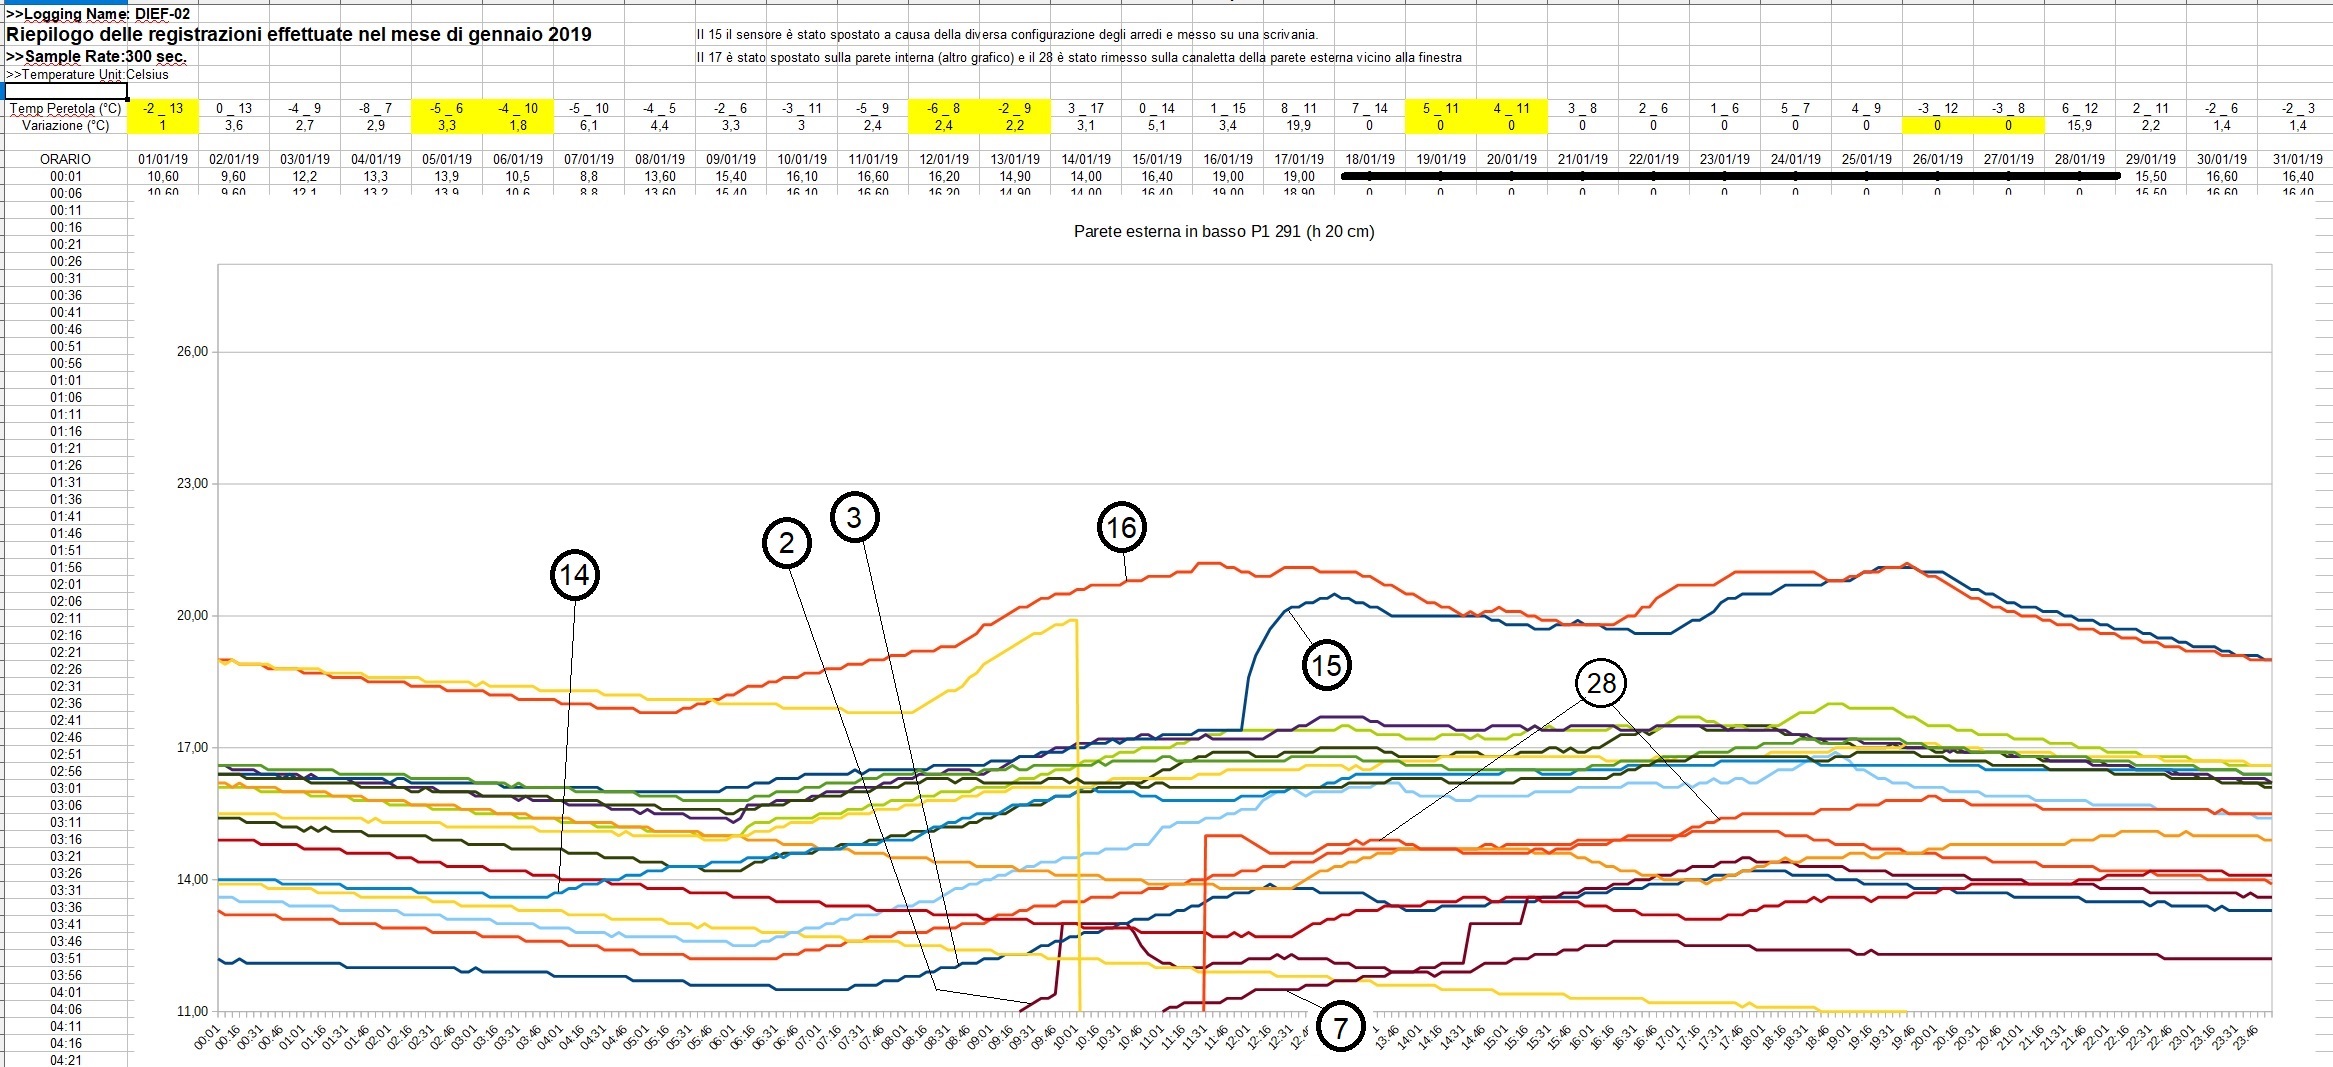The width and height of the screenshot is (2333, 1067).
Task: Click the circled 7 callout near the x-axis
Action: pos(1340,1027)
